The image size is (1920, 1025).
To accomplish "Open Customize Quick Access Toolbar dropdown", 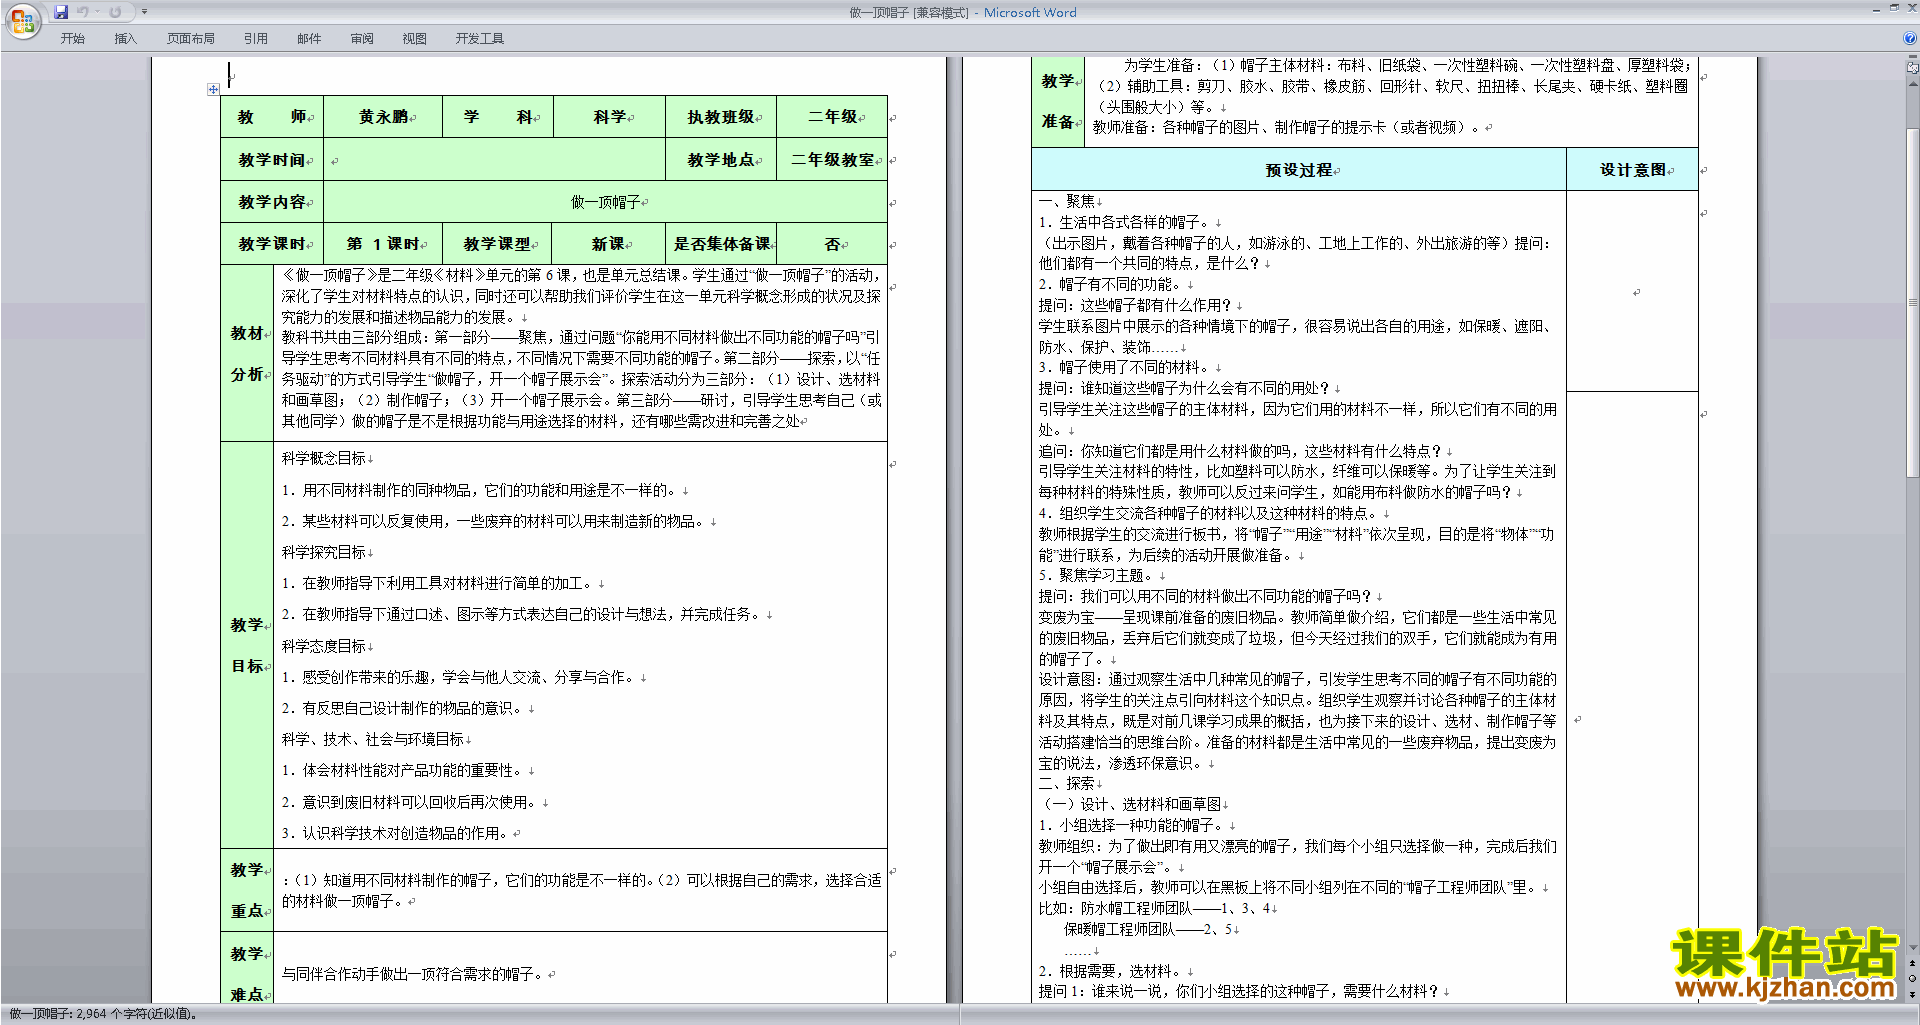I will pyautogui.click(x=144, y=12).
